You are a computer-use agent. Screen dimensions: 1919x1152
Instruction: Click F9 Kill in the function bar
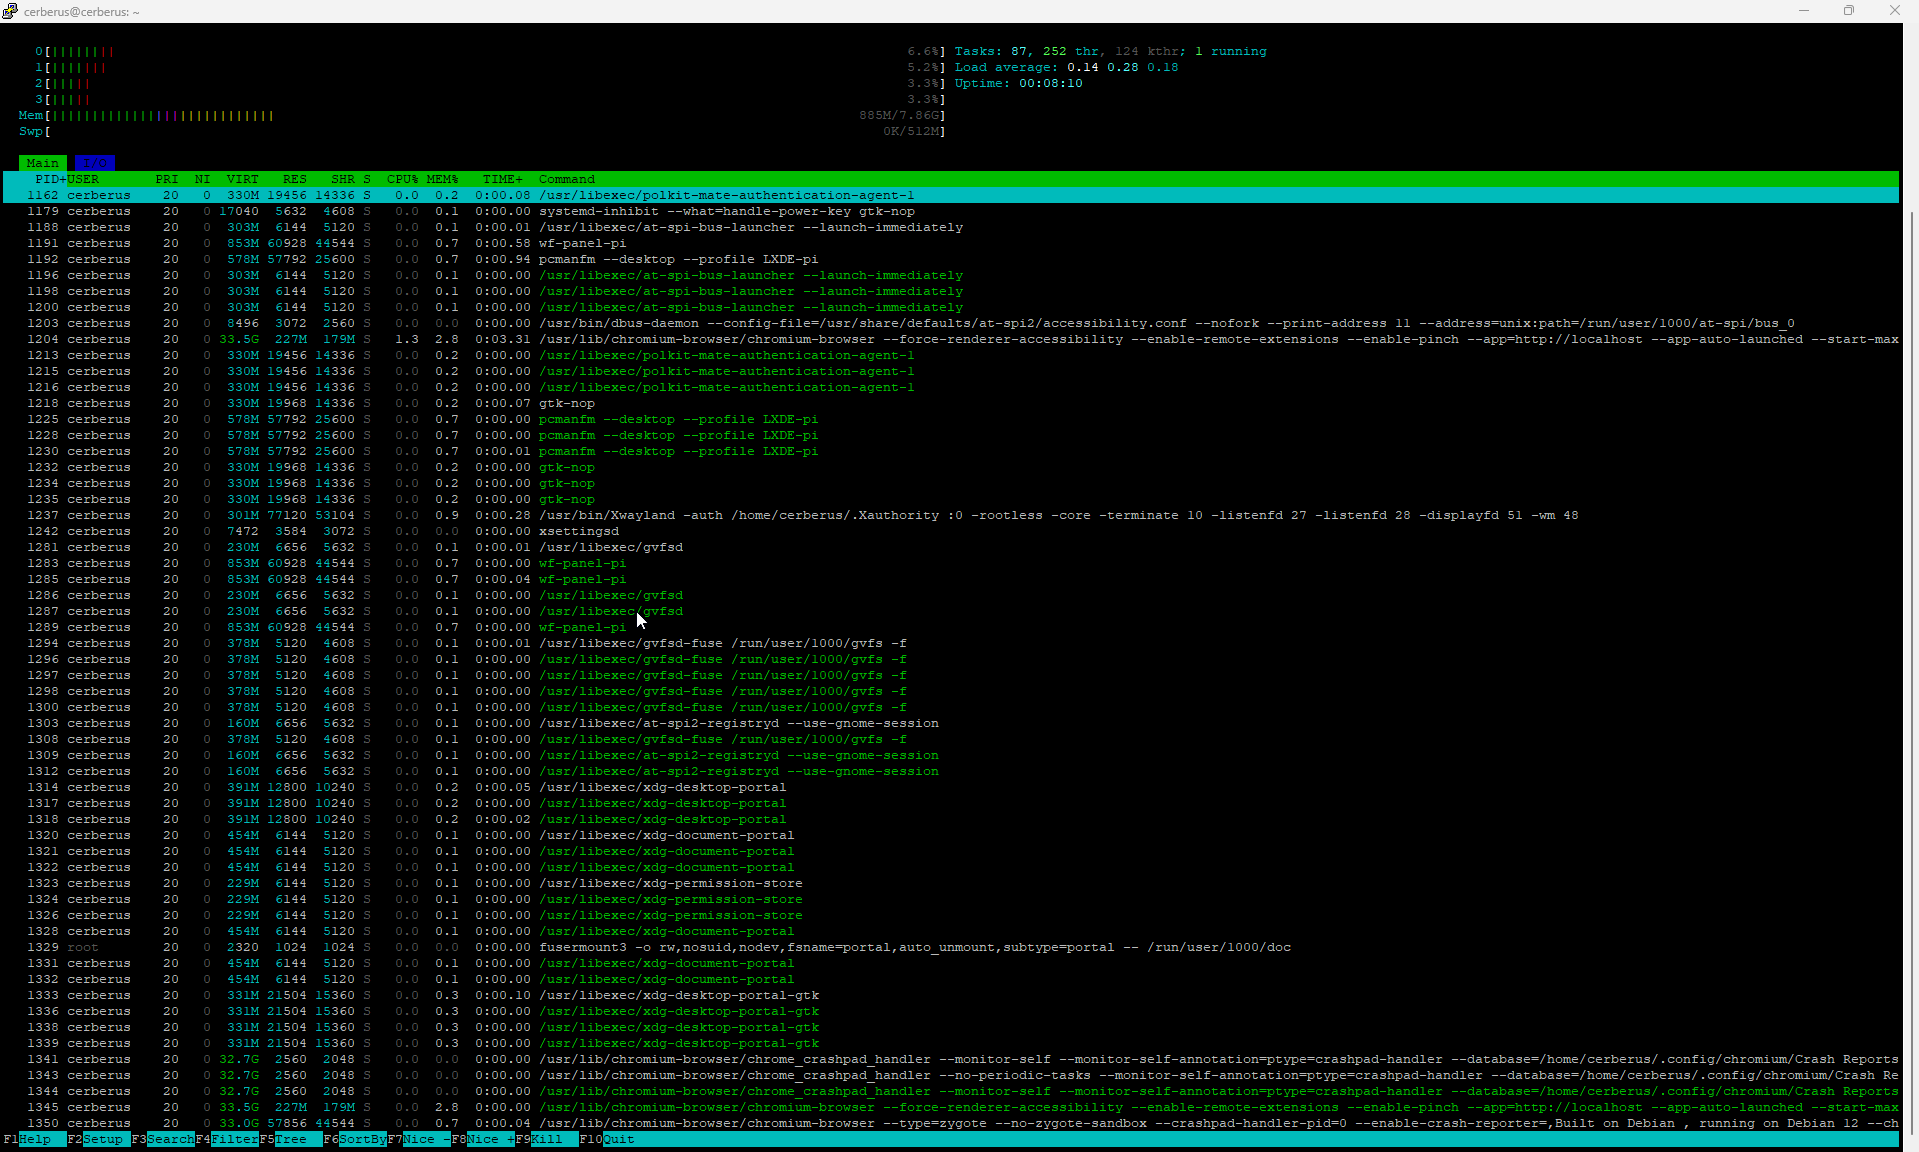(x=547, y=1139)
